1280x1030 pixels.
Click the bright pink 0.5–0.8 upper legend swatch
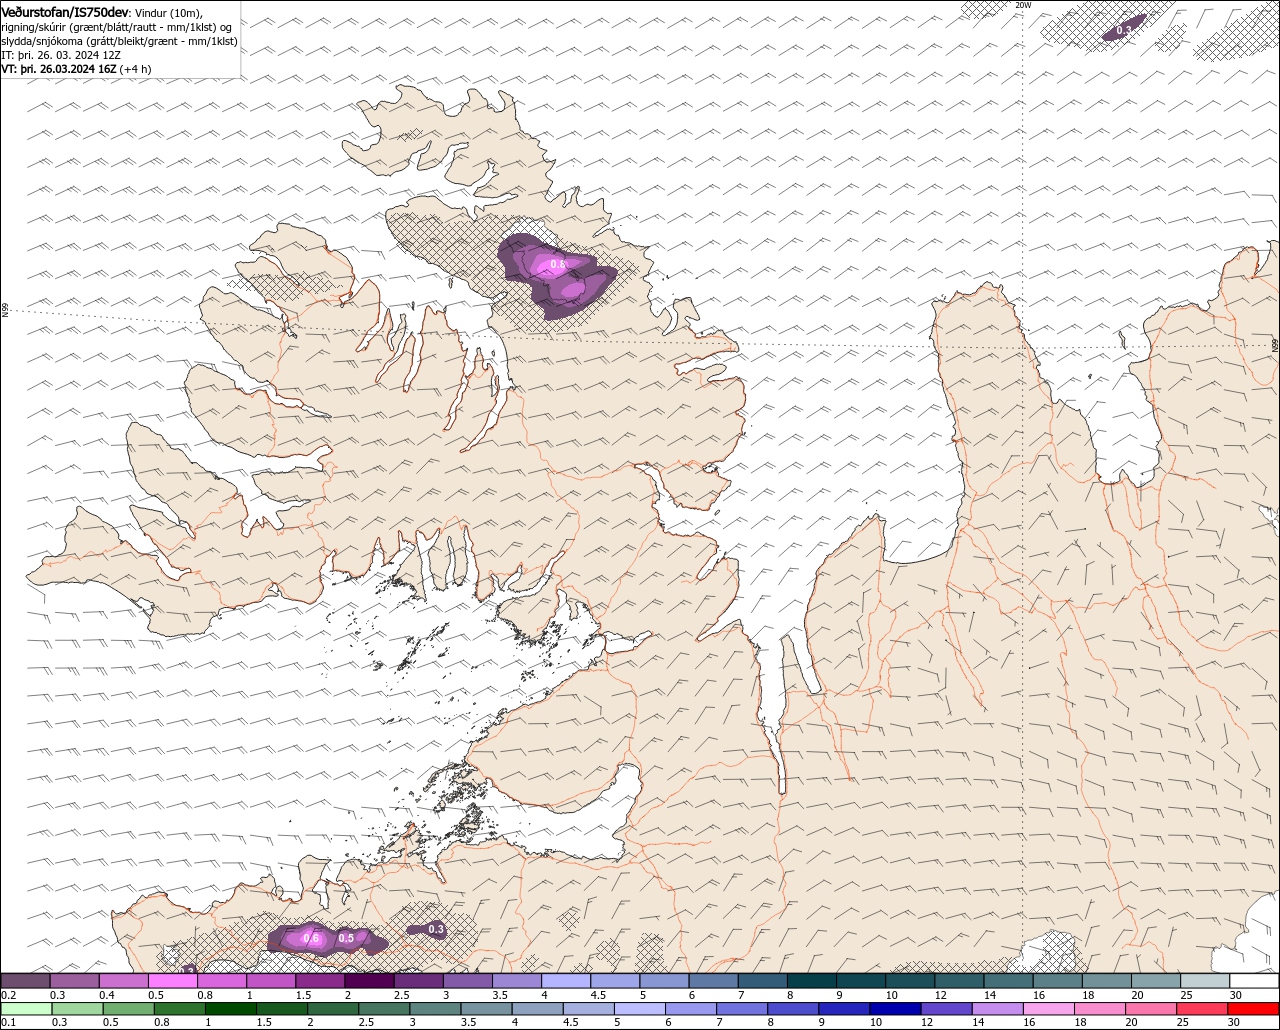pyautogui.click(x=172, y=981)
